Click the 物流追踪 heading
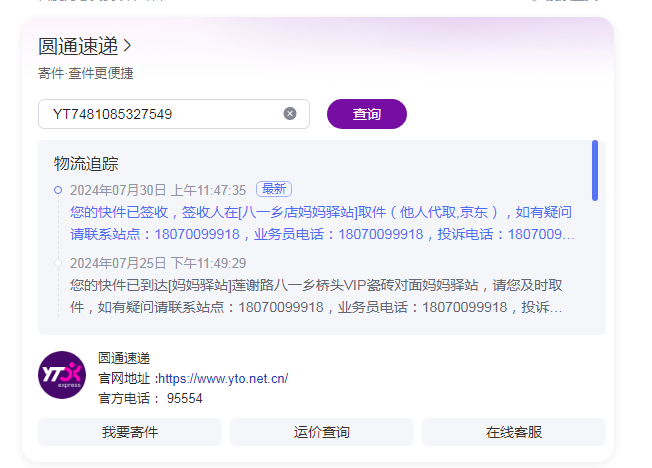Image resolution: width=652 pixels, height=468 pixels. (x=86, y=163)
